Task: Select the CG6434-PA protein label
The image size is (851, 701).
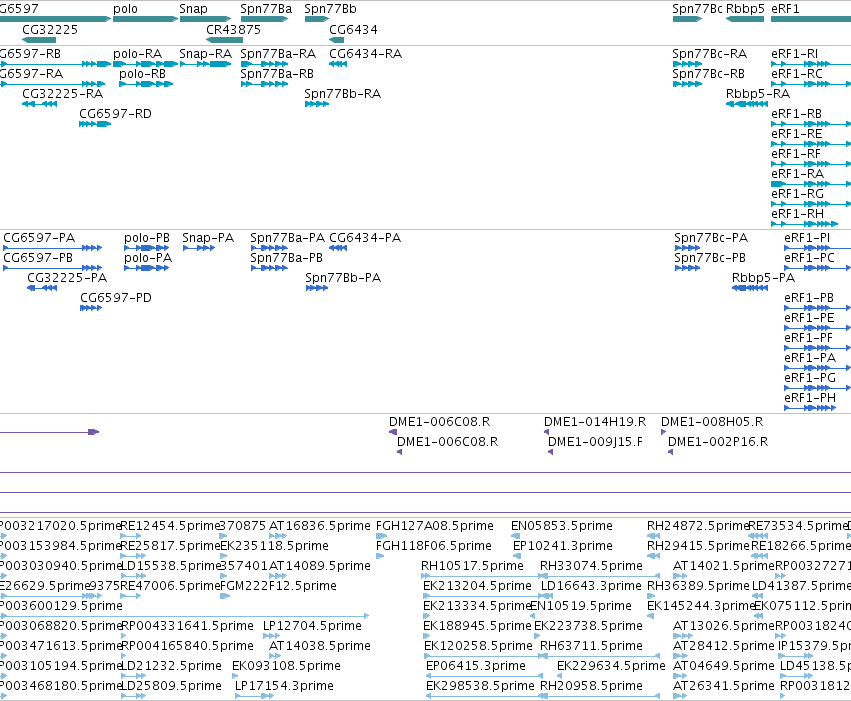Action: [x=365, y=238]
